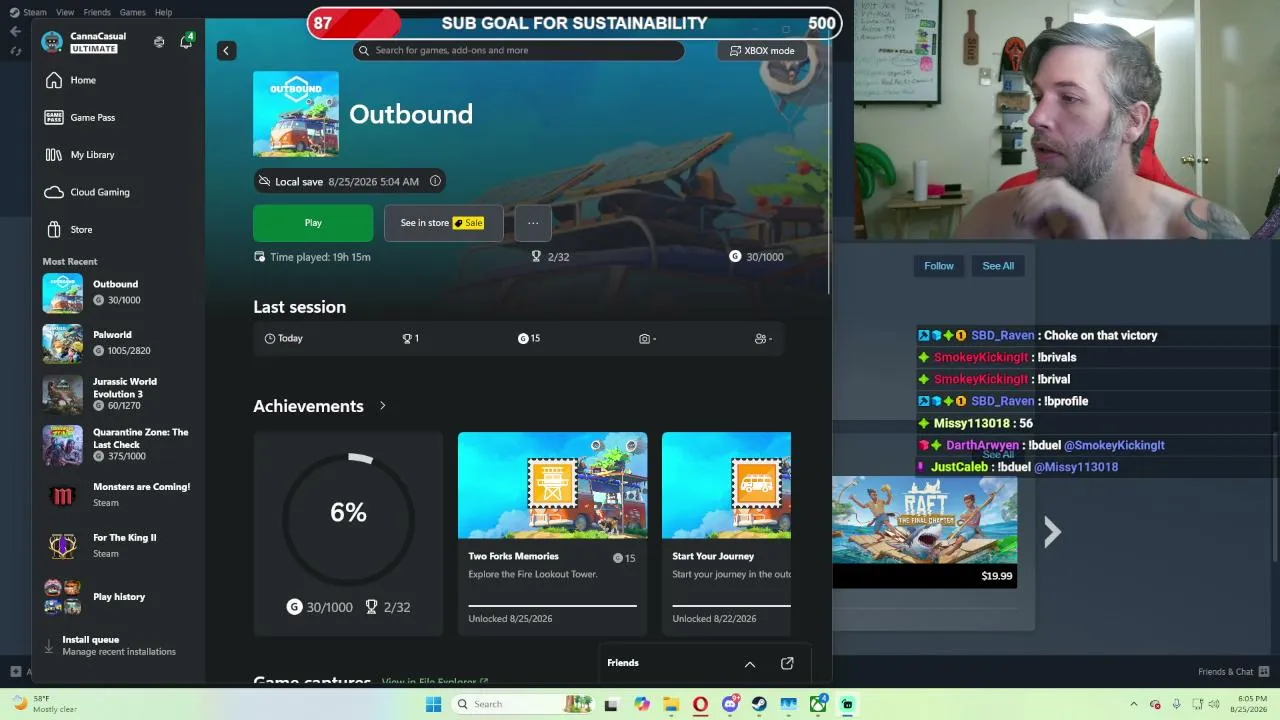Open Two Forks Memories achievement card
The image size is (1280, 720).
click(x=552, y=534)
